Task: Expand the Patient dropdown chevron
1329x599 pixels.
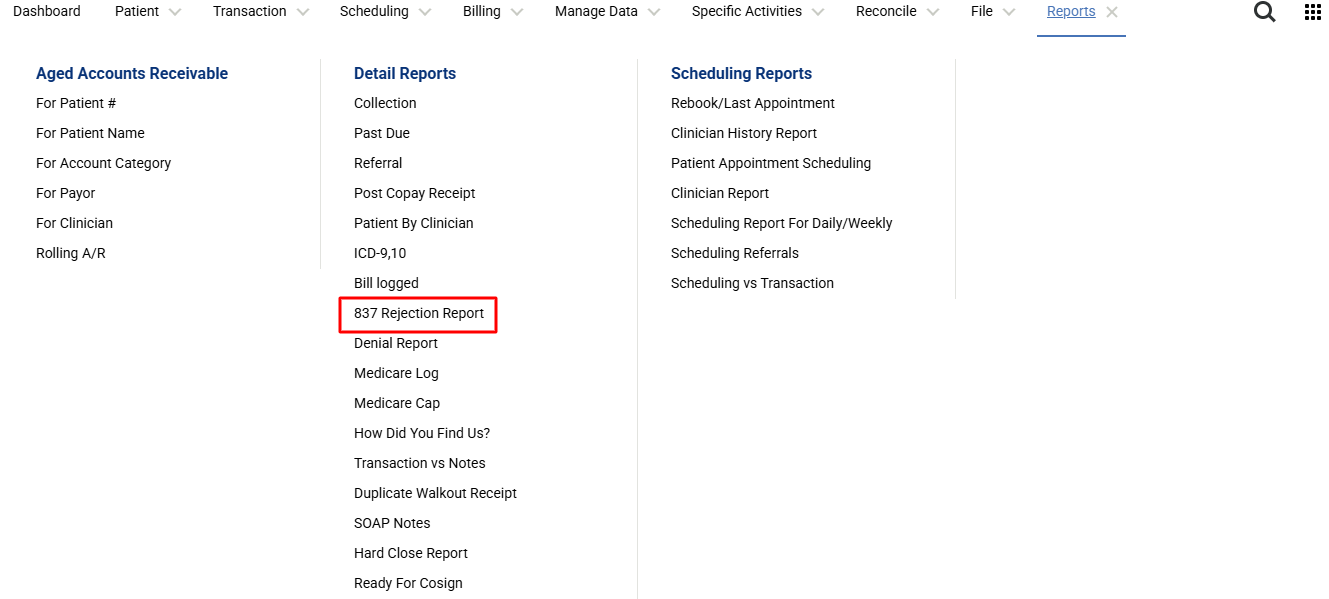Action: point(175,12)
